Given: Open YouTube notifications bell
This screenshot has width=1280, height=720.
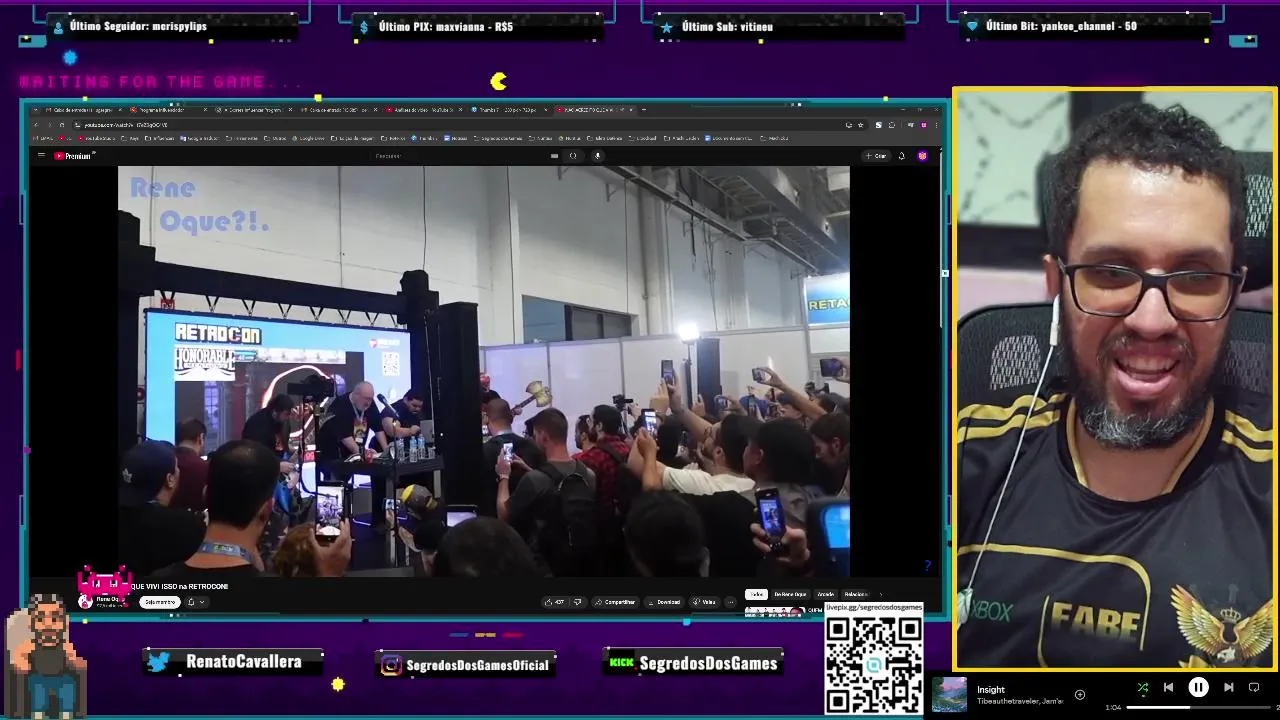Looking at the screenshot, I should [x=901, y=156].
